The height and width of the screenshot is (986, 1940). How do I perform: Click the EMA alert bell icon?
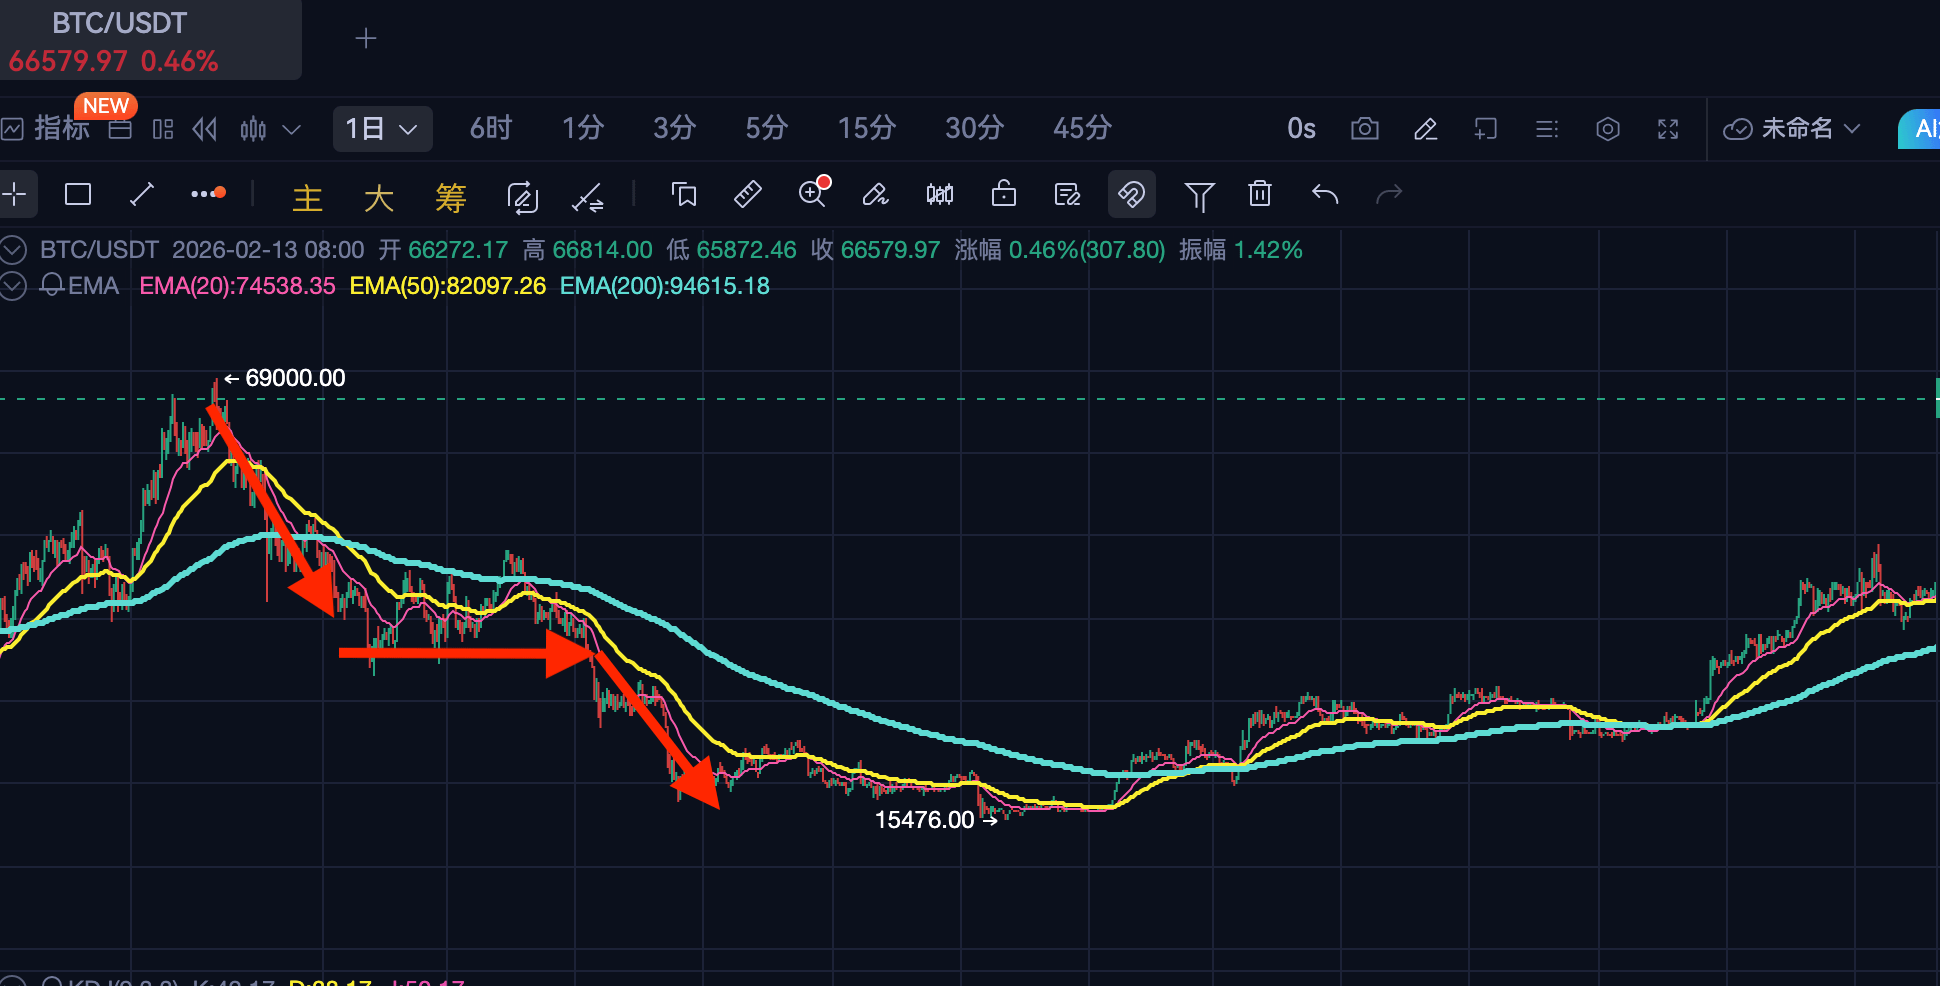click(x=52, y=286)
